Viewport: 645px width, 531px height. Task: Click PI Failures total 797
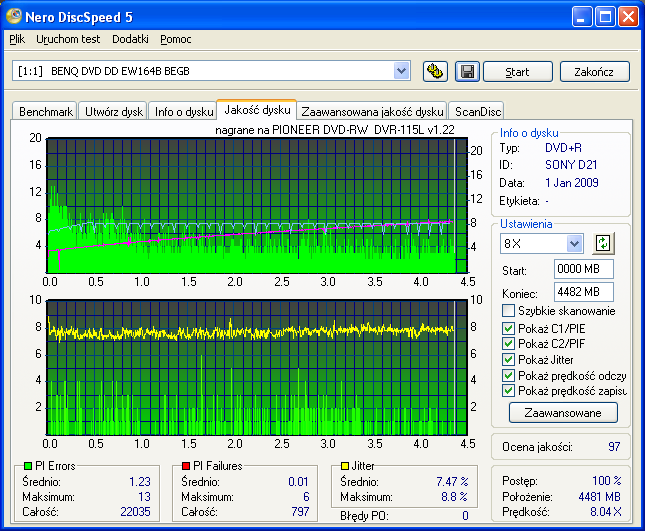300,512
